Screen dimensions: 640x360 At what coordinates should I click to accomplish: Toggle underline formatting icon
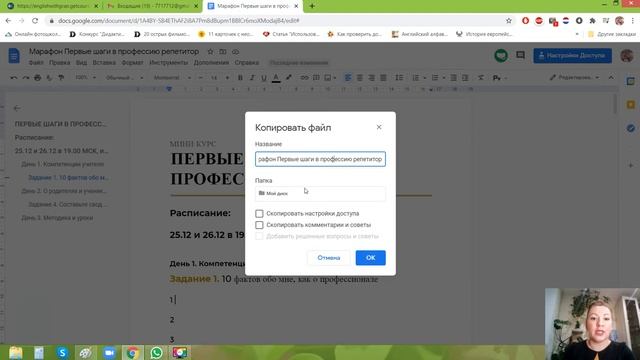point(264,78)
